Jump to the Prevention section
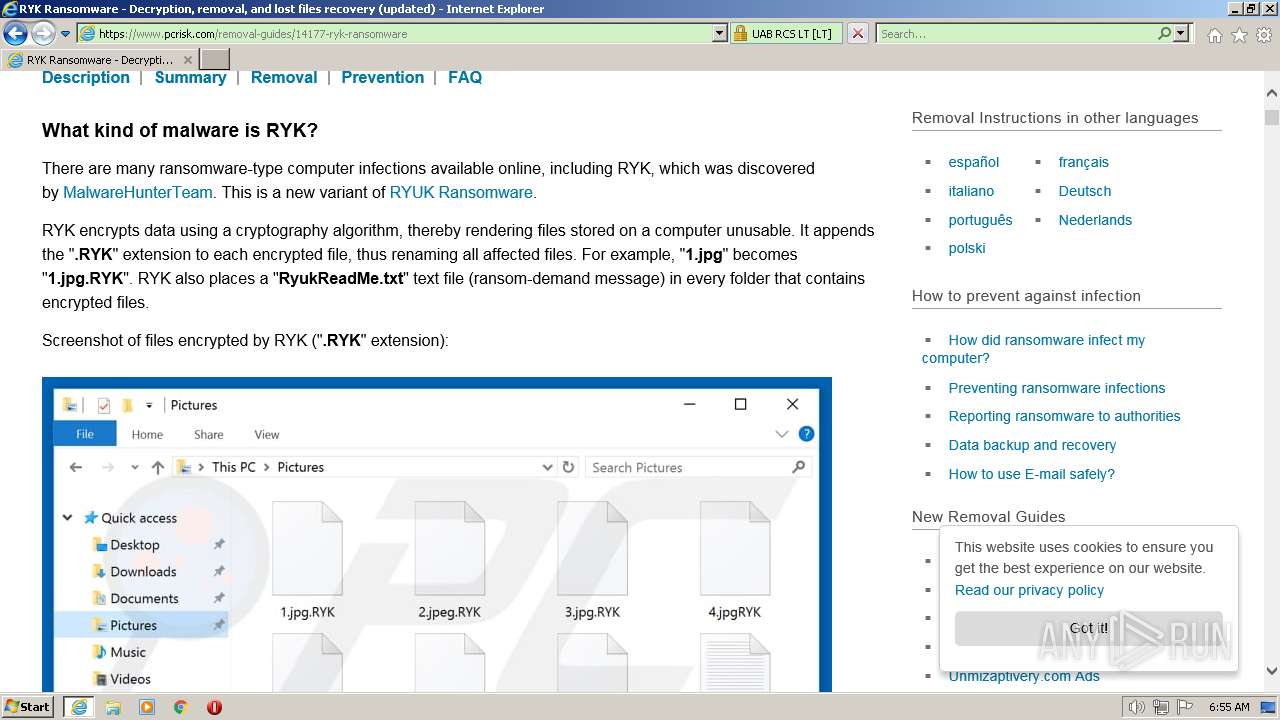This screenshot has height=720, width=1280. [x=383, y=77]
